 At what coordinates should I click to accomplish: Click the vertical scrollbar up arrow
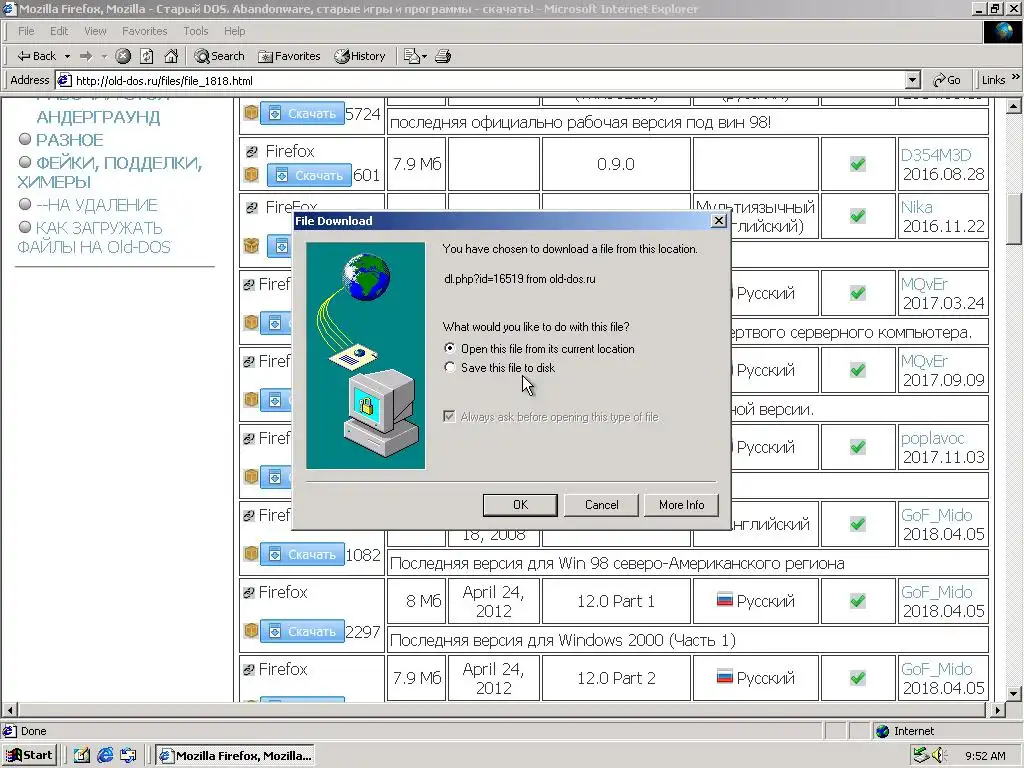tap(1014, 105)
